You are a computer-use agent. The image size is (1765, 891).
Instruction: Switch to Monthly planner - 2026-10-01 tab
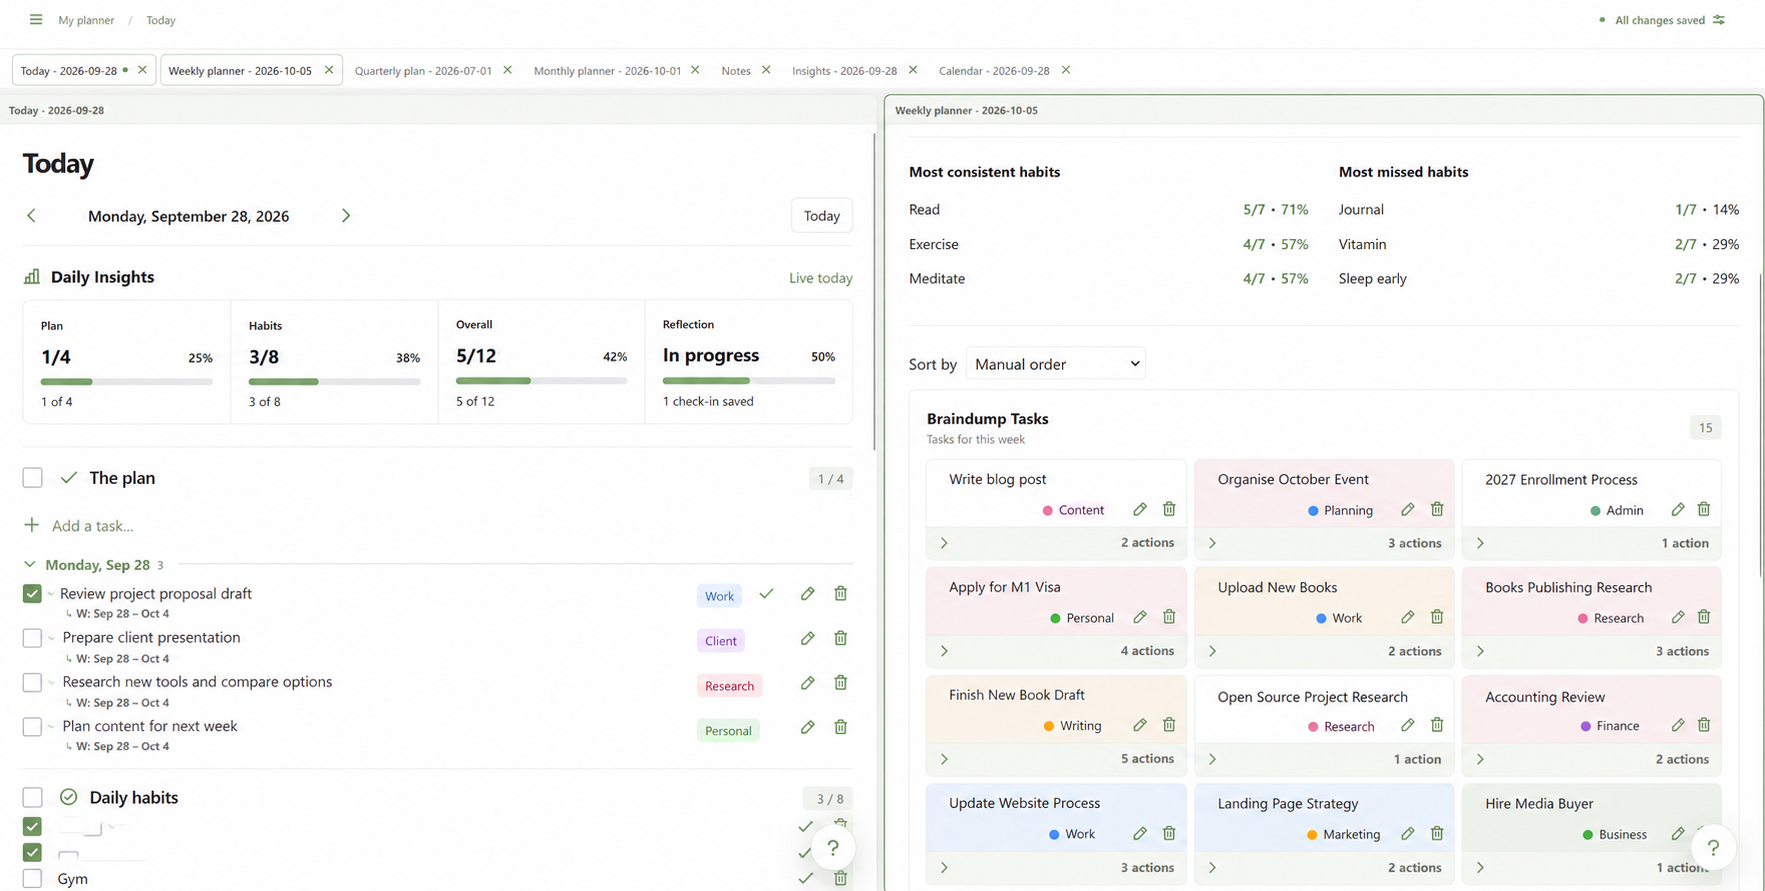tap(607, 71)
